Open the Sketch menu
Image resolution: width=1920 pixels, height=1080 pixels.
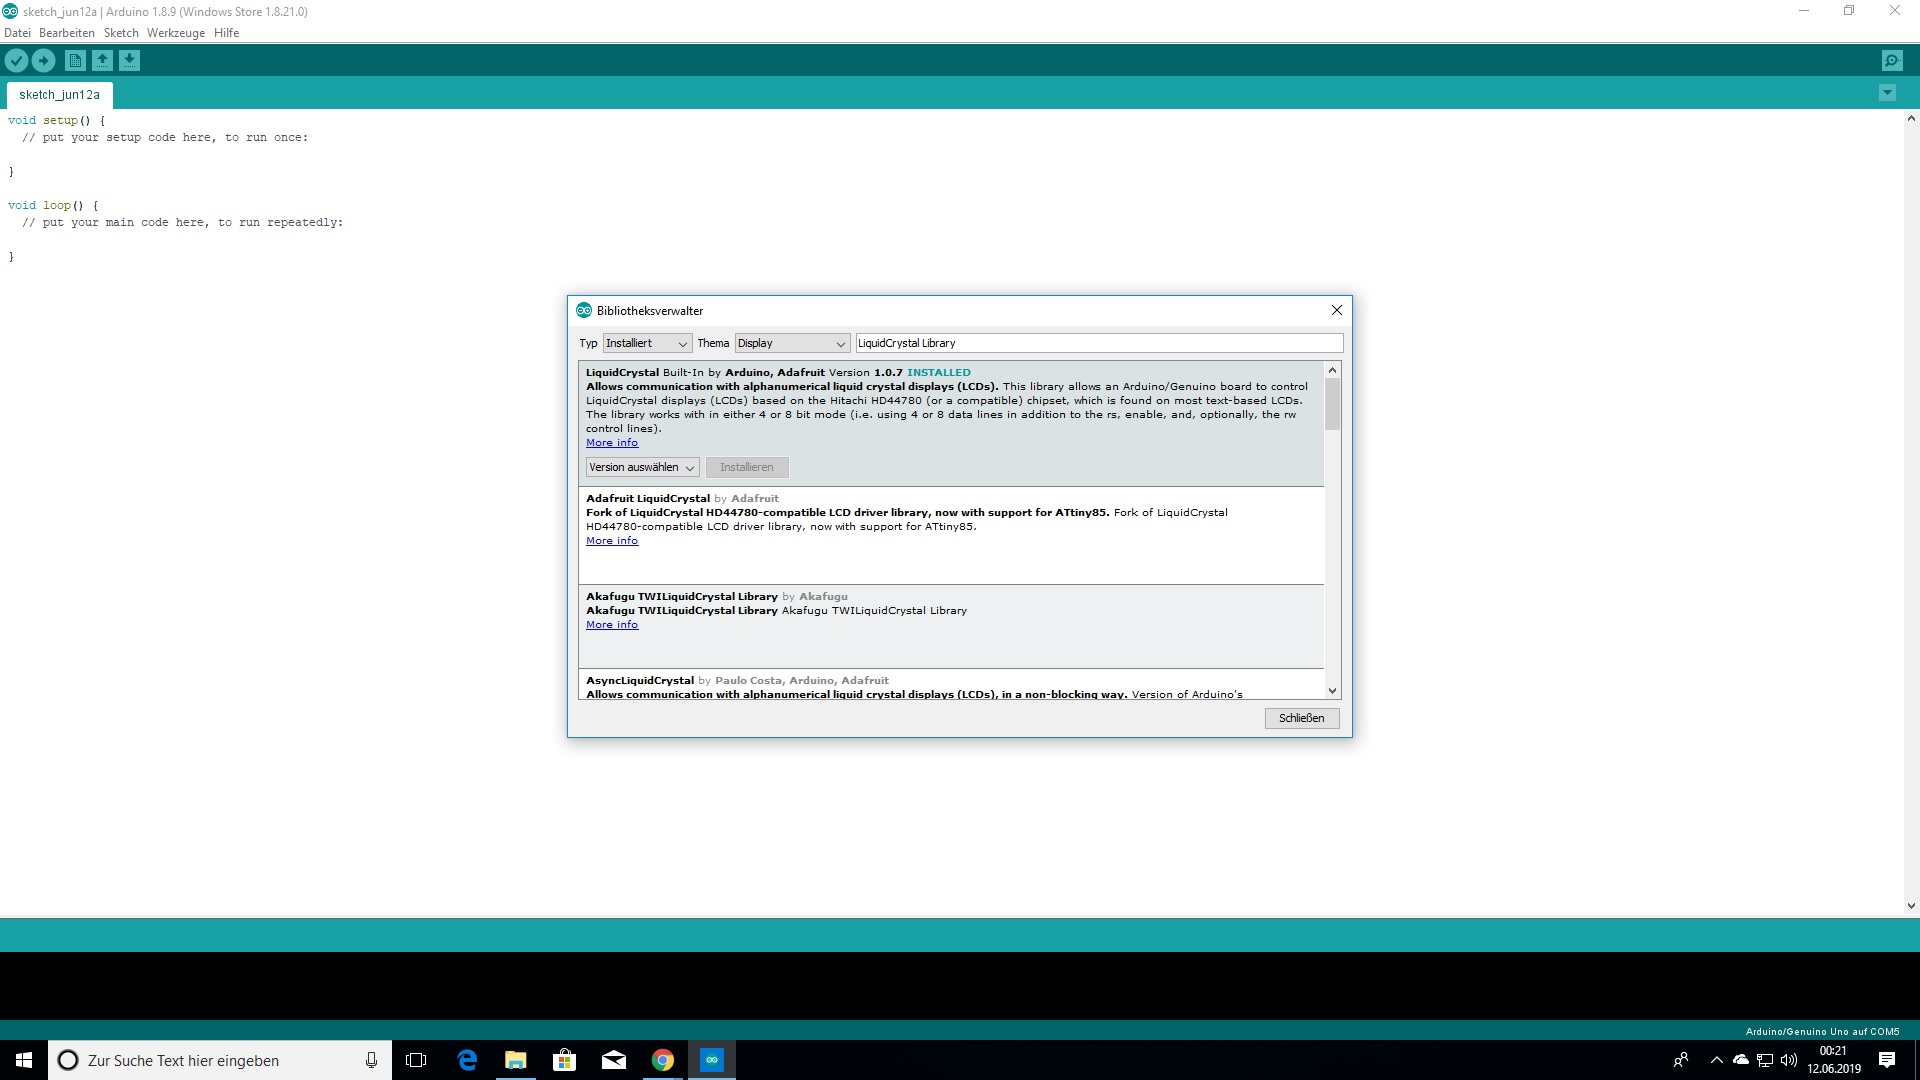point(121,33)
